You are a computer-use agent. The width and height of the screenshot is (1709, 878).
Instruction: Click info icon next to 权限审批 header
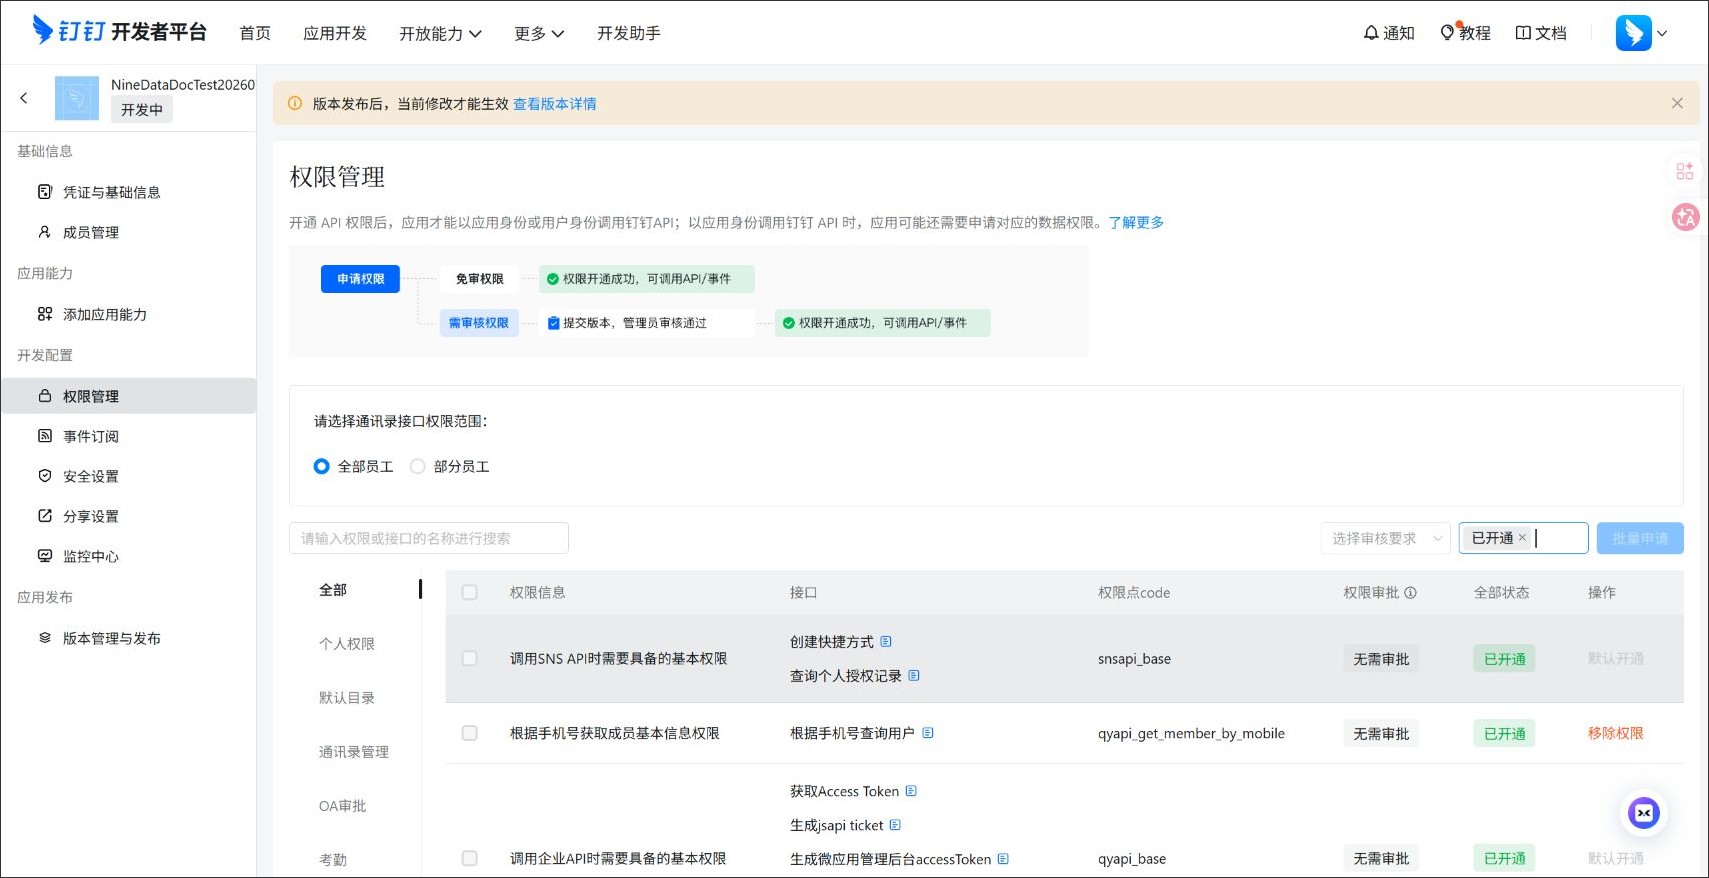click(1410, 593)
